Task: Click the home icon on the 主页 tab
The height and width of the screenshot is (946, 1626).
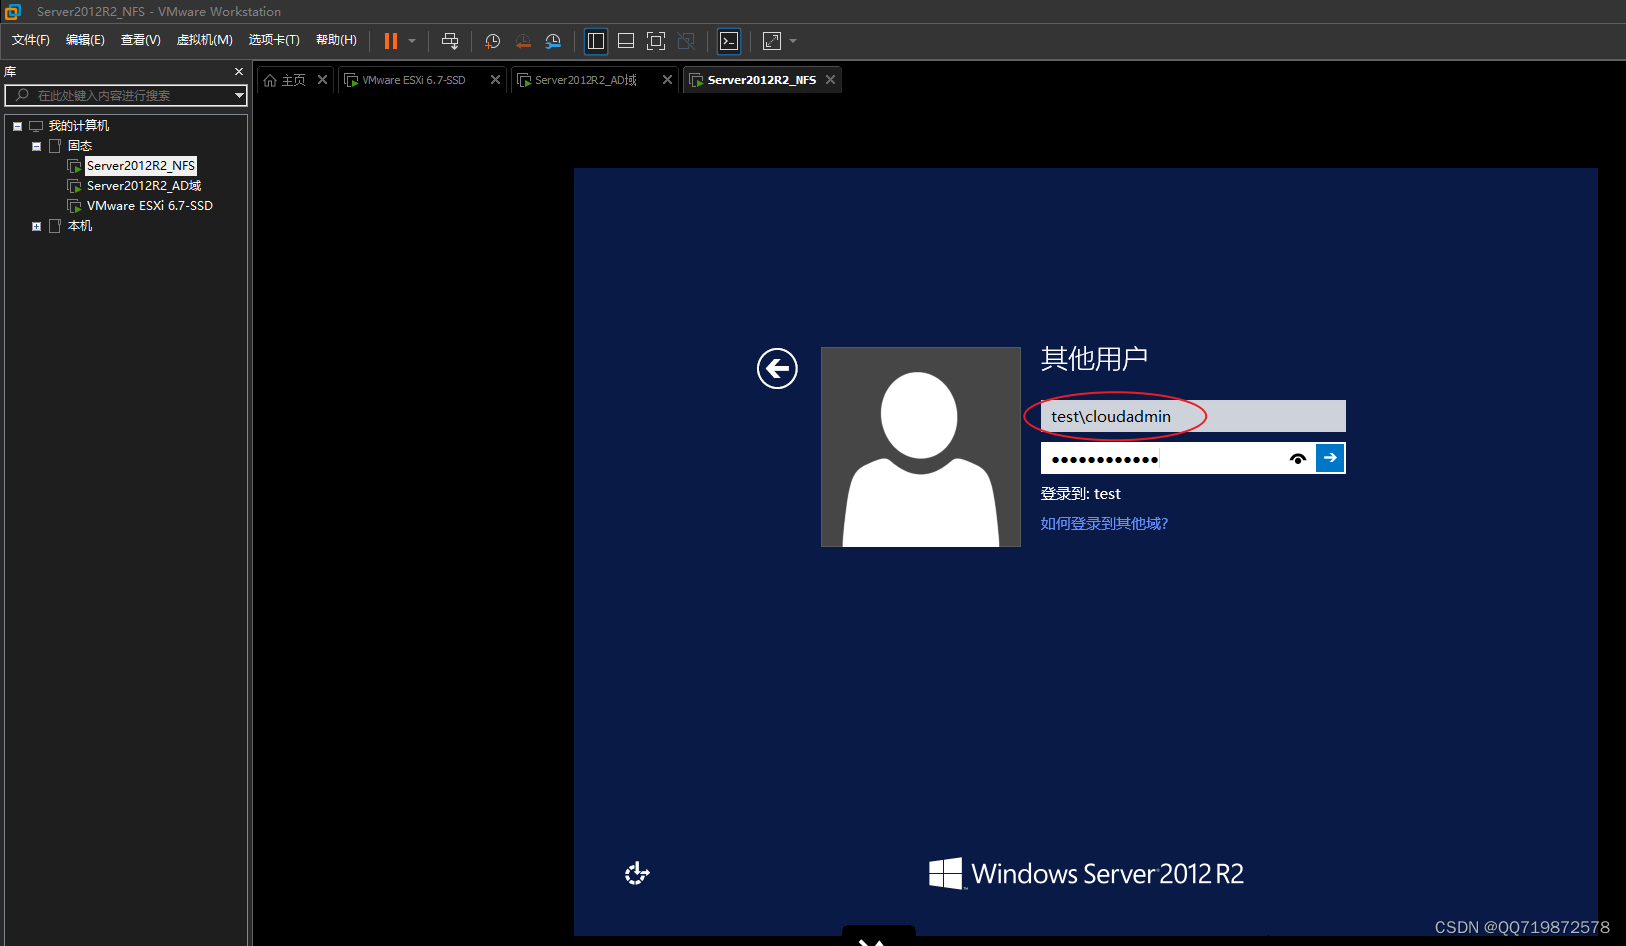Action: coord(270,80)
